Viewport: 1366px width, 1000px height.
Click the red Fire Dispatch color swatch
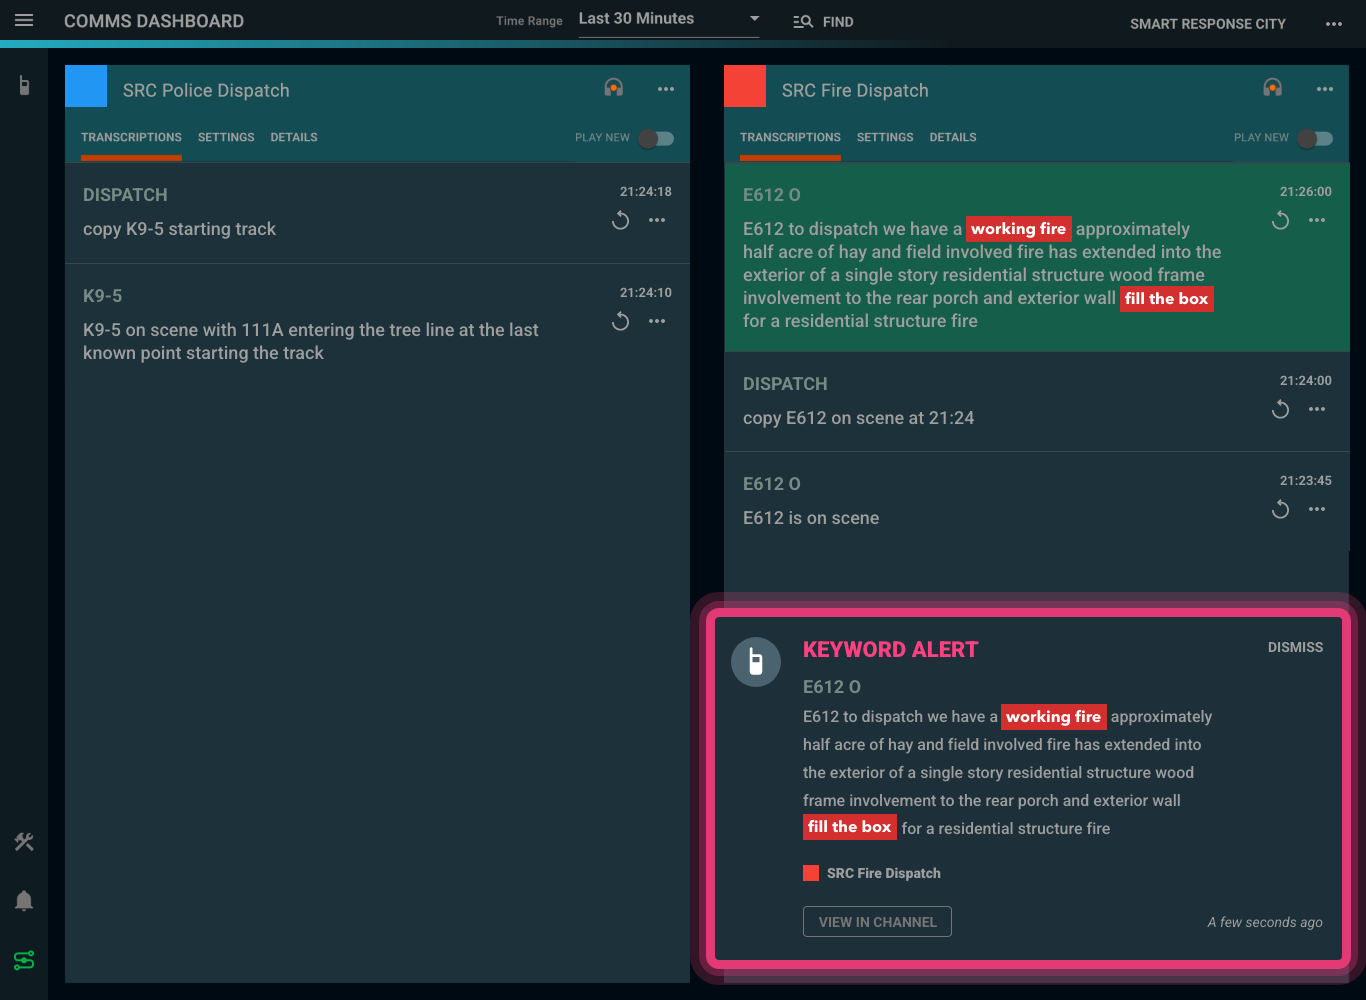point(745,86)
